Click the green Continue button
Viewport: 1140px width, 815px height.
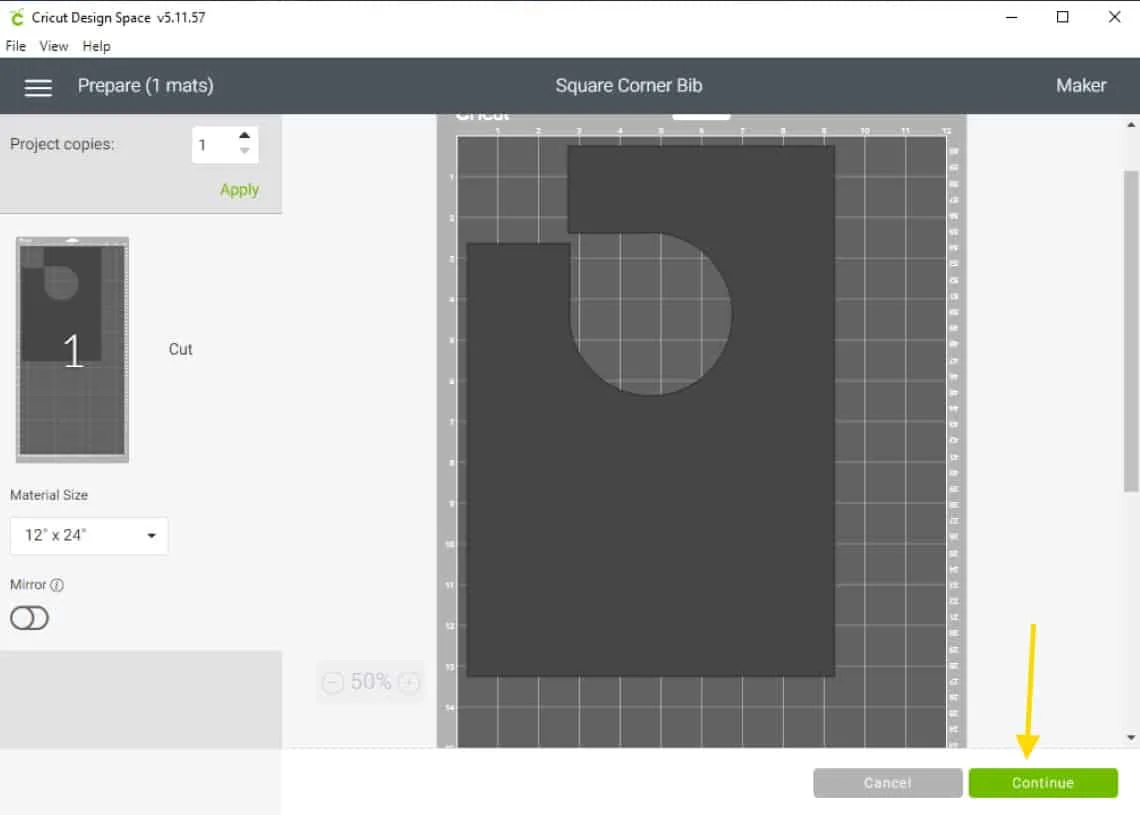1043,783
